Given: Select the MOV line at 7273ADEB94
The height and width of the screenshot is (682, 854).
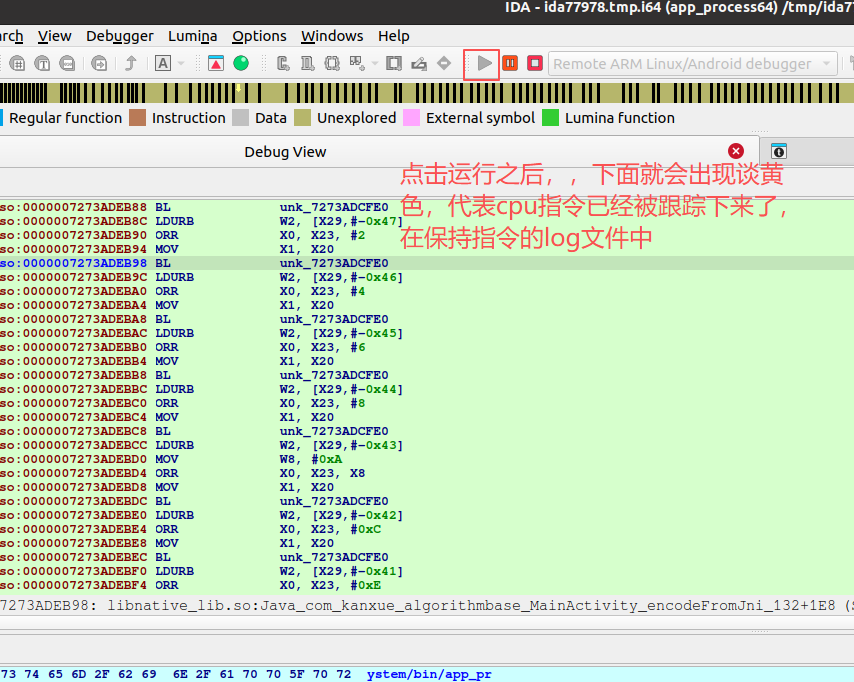Looking at the screenshot, I should click(427, 249).
